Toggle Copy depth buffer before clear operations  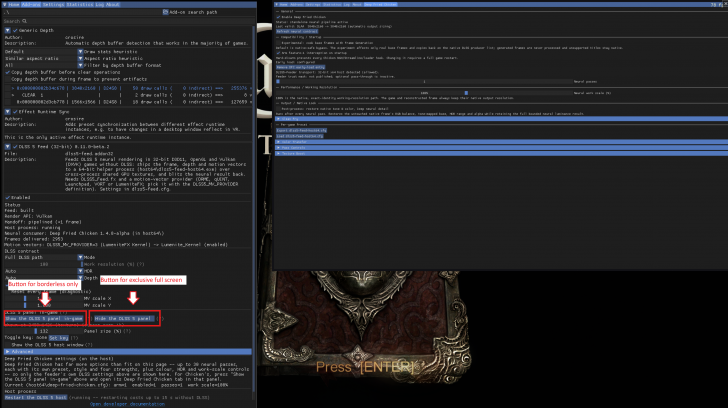[7, 72]
